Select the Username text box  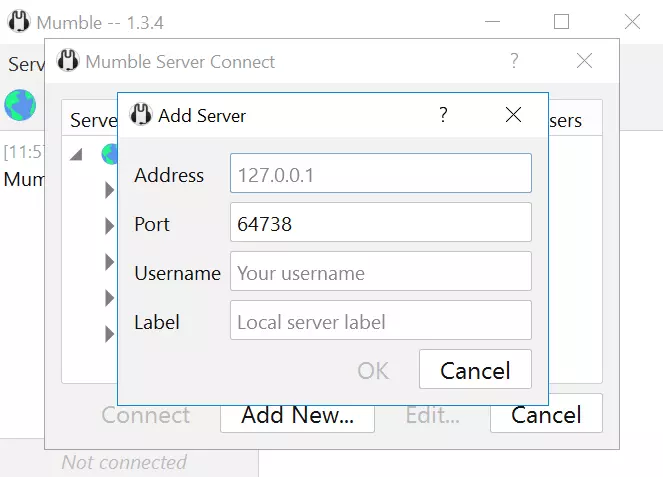tap(380, 273)
